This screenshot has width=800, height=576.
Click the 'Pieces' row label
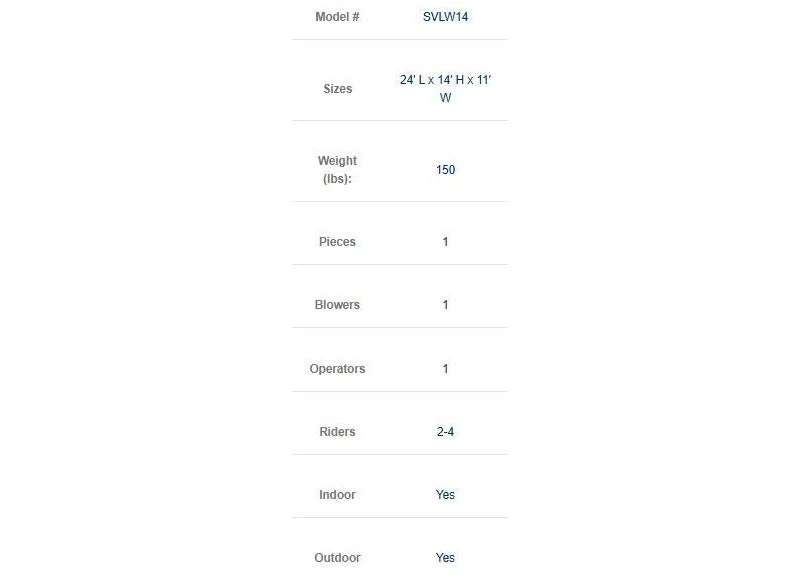click(x=337, y=242)
